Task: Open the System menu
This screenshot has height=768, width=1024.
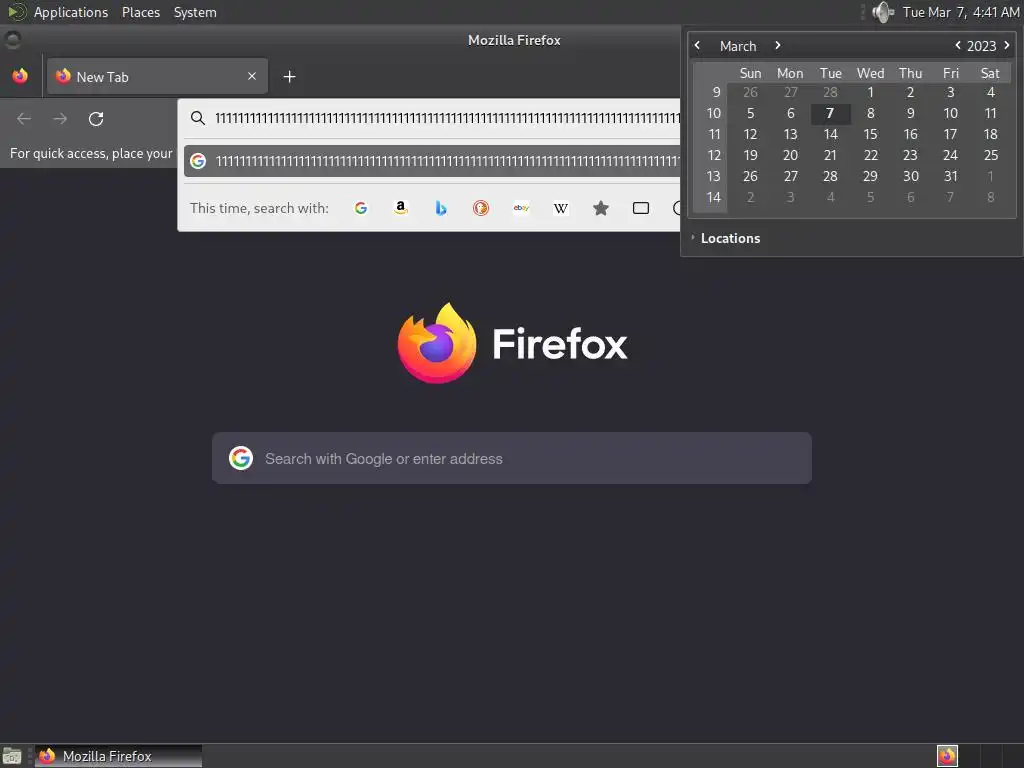Action: 195,12
